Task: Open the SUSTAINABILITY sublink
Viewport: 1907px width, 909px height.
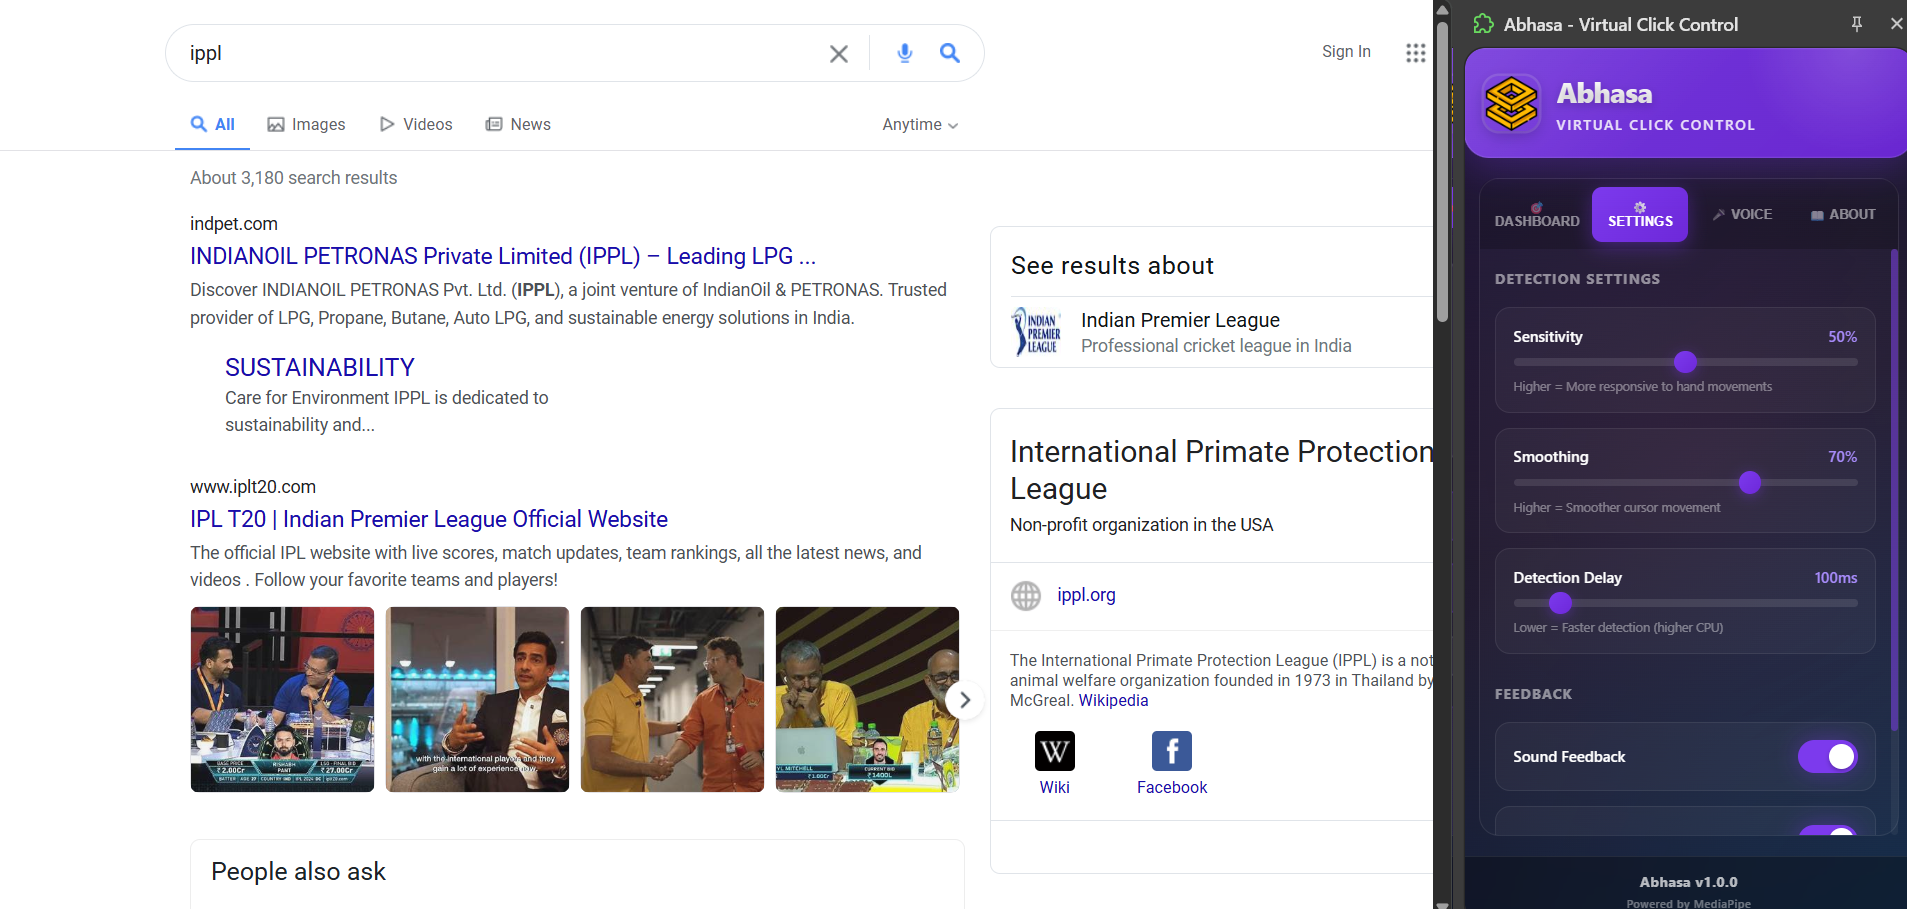Action: pos(320,368)
